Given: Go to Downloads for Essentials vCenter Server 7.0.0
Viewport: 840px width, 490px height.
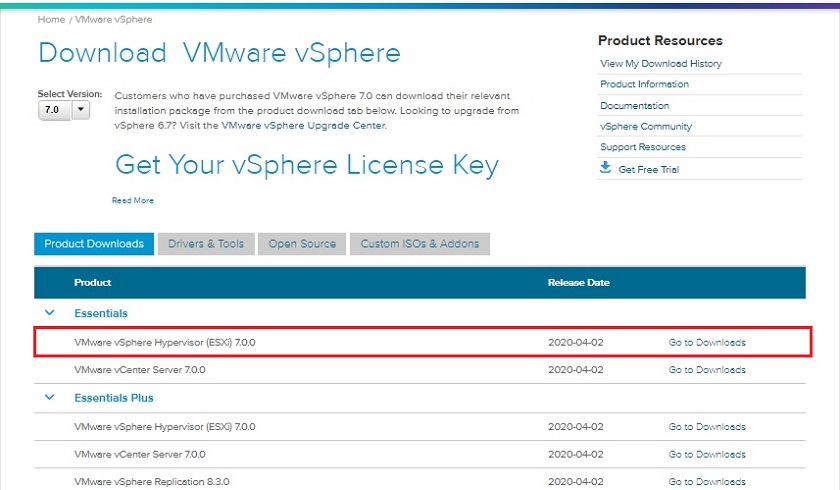Looking at the screenshot, I should tap(707, 370).
